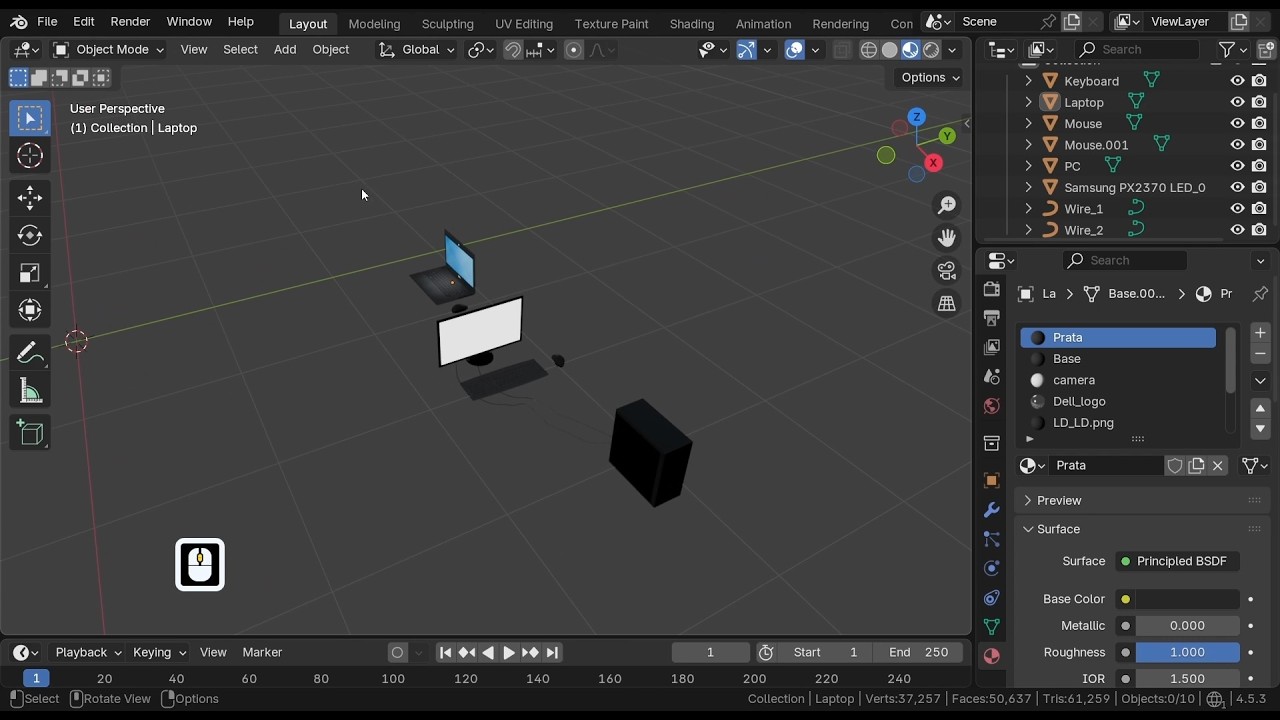Click the pan view hand icon
1280x720 pixels.
tap(946, 238)
